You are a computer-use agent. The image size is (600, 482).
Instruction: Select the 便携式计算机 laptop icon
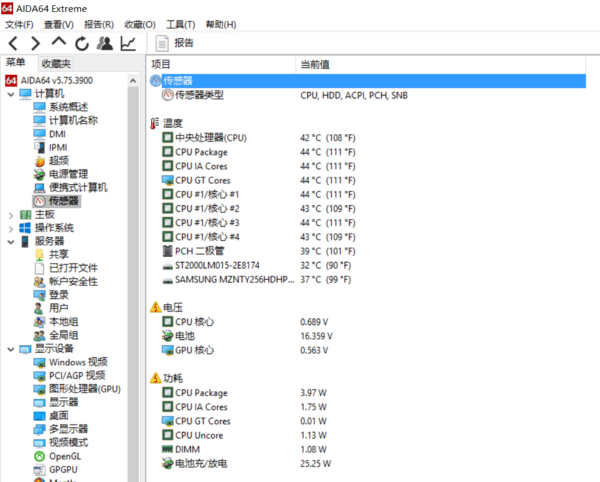tap(39, 188)
